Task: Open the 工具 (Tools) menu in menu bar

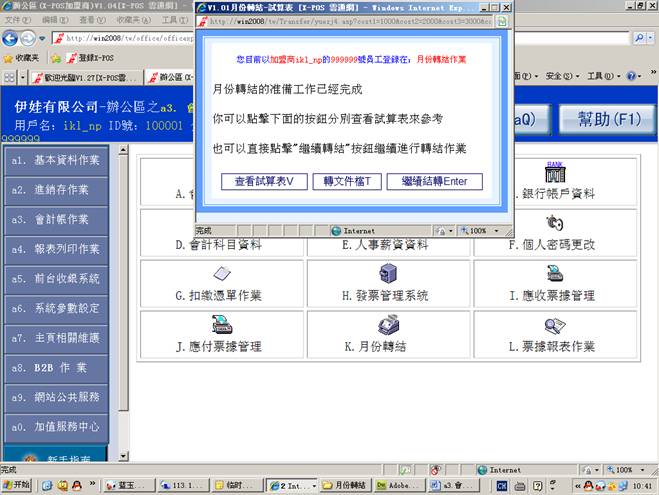Action: click(x=173, y=20)
